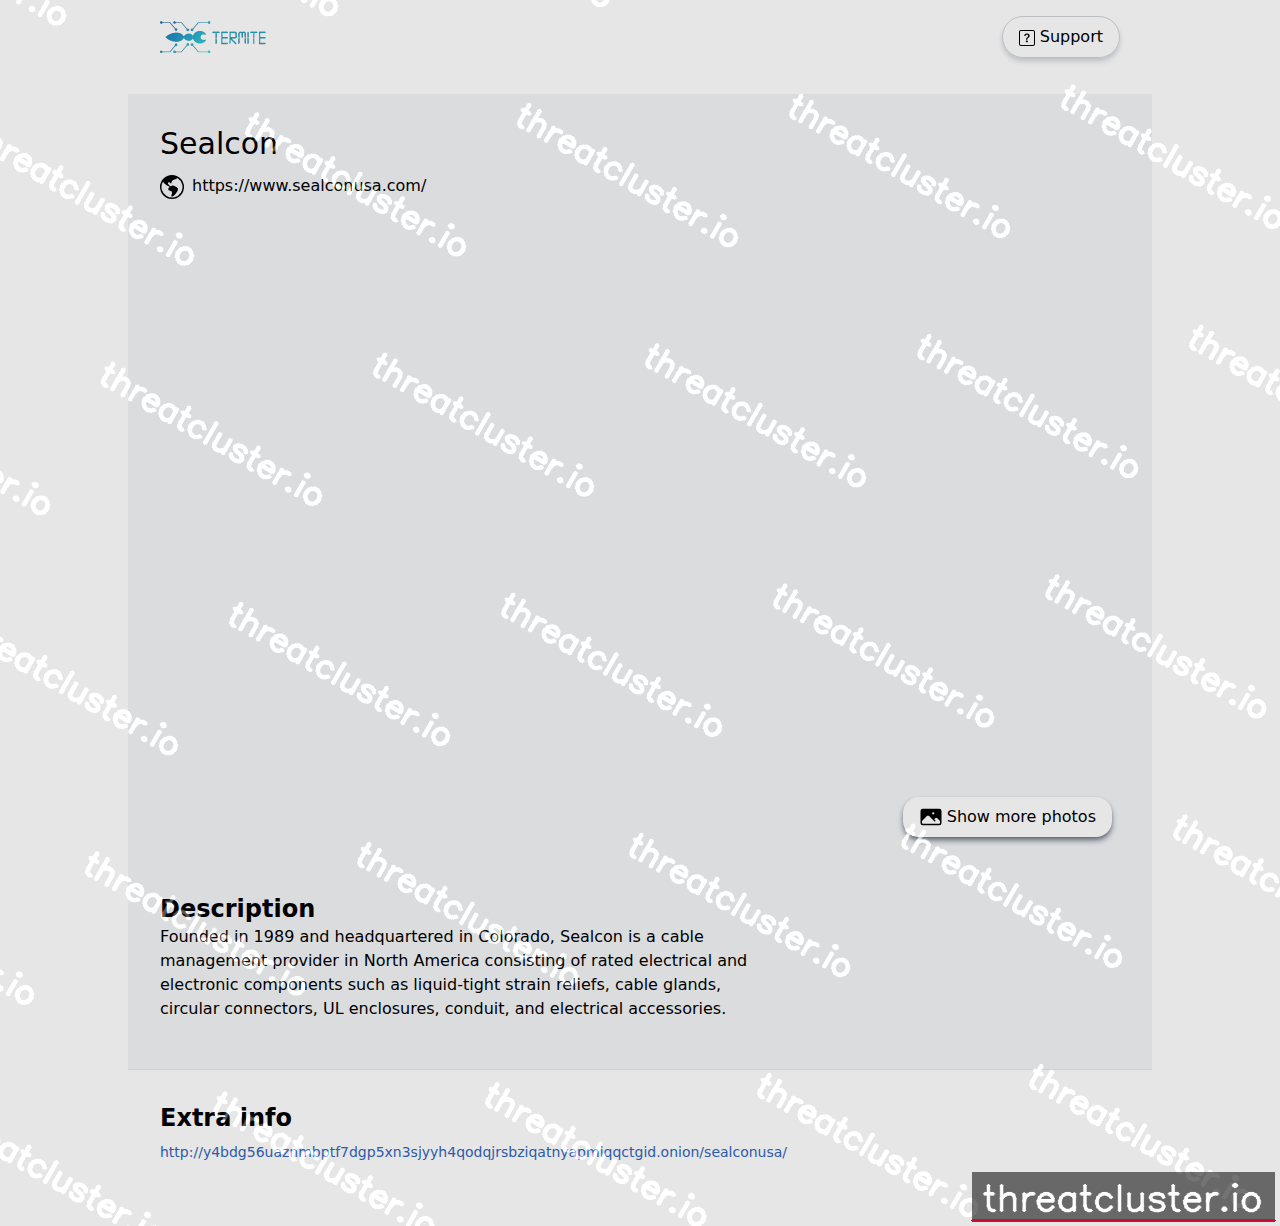Click the globe icon beside the website URL
The image size is (1280, 1226).
click(x=172, y=187)
